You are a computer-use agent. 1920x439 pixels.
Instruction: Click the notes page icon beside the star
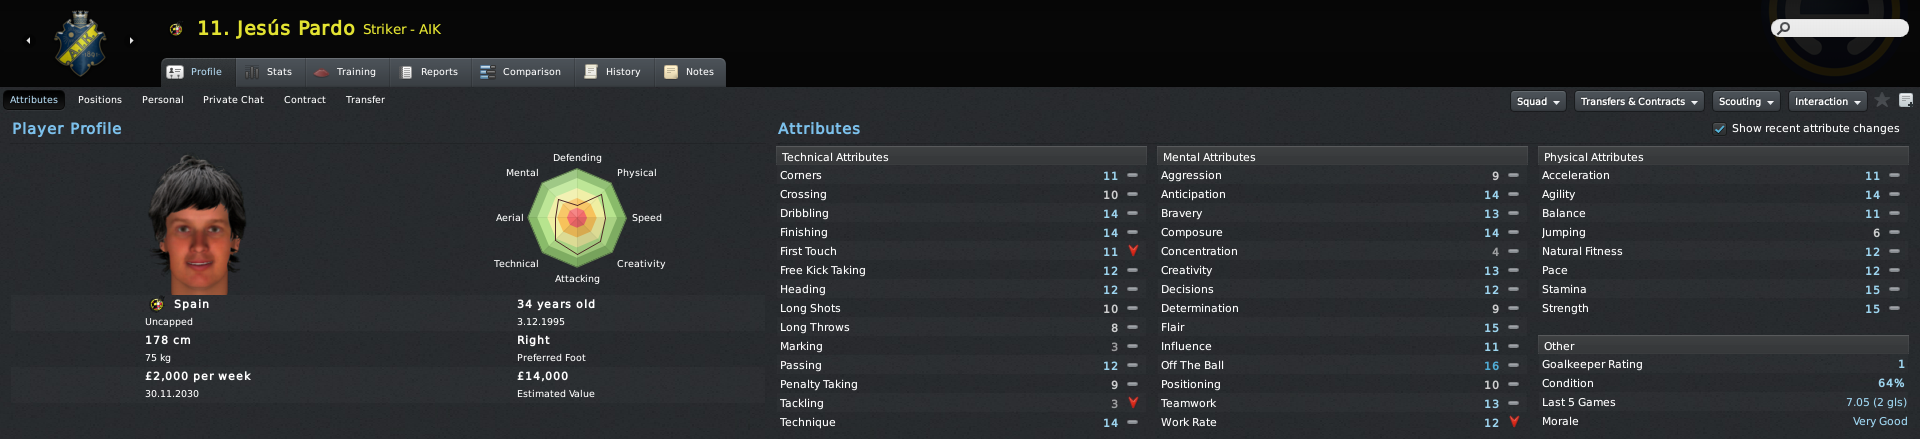(1906, 100)
